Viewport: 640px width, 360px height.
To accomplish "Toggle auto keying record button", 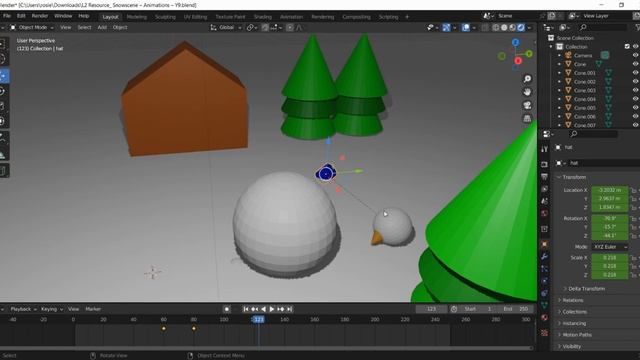I will 227,309.
